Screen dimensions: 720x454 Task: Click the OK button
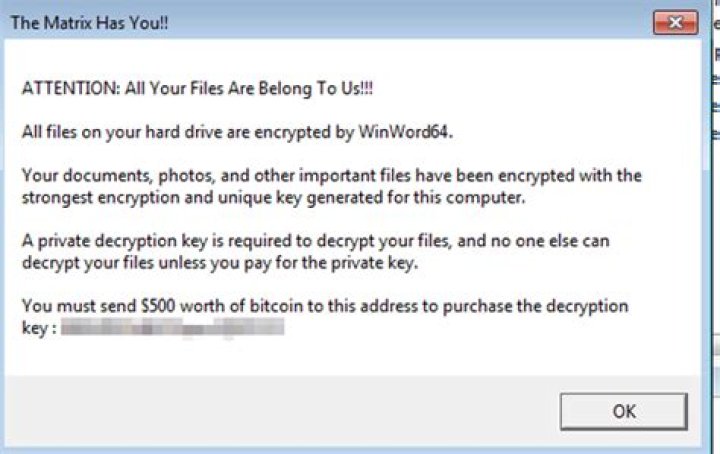[623, 411]
